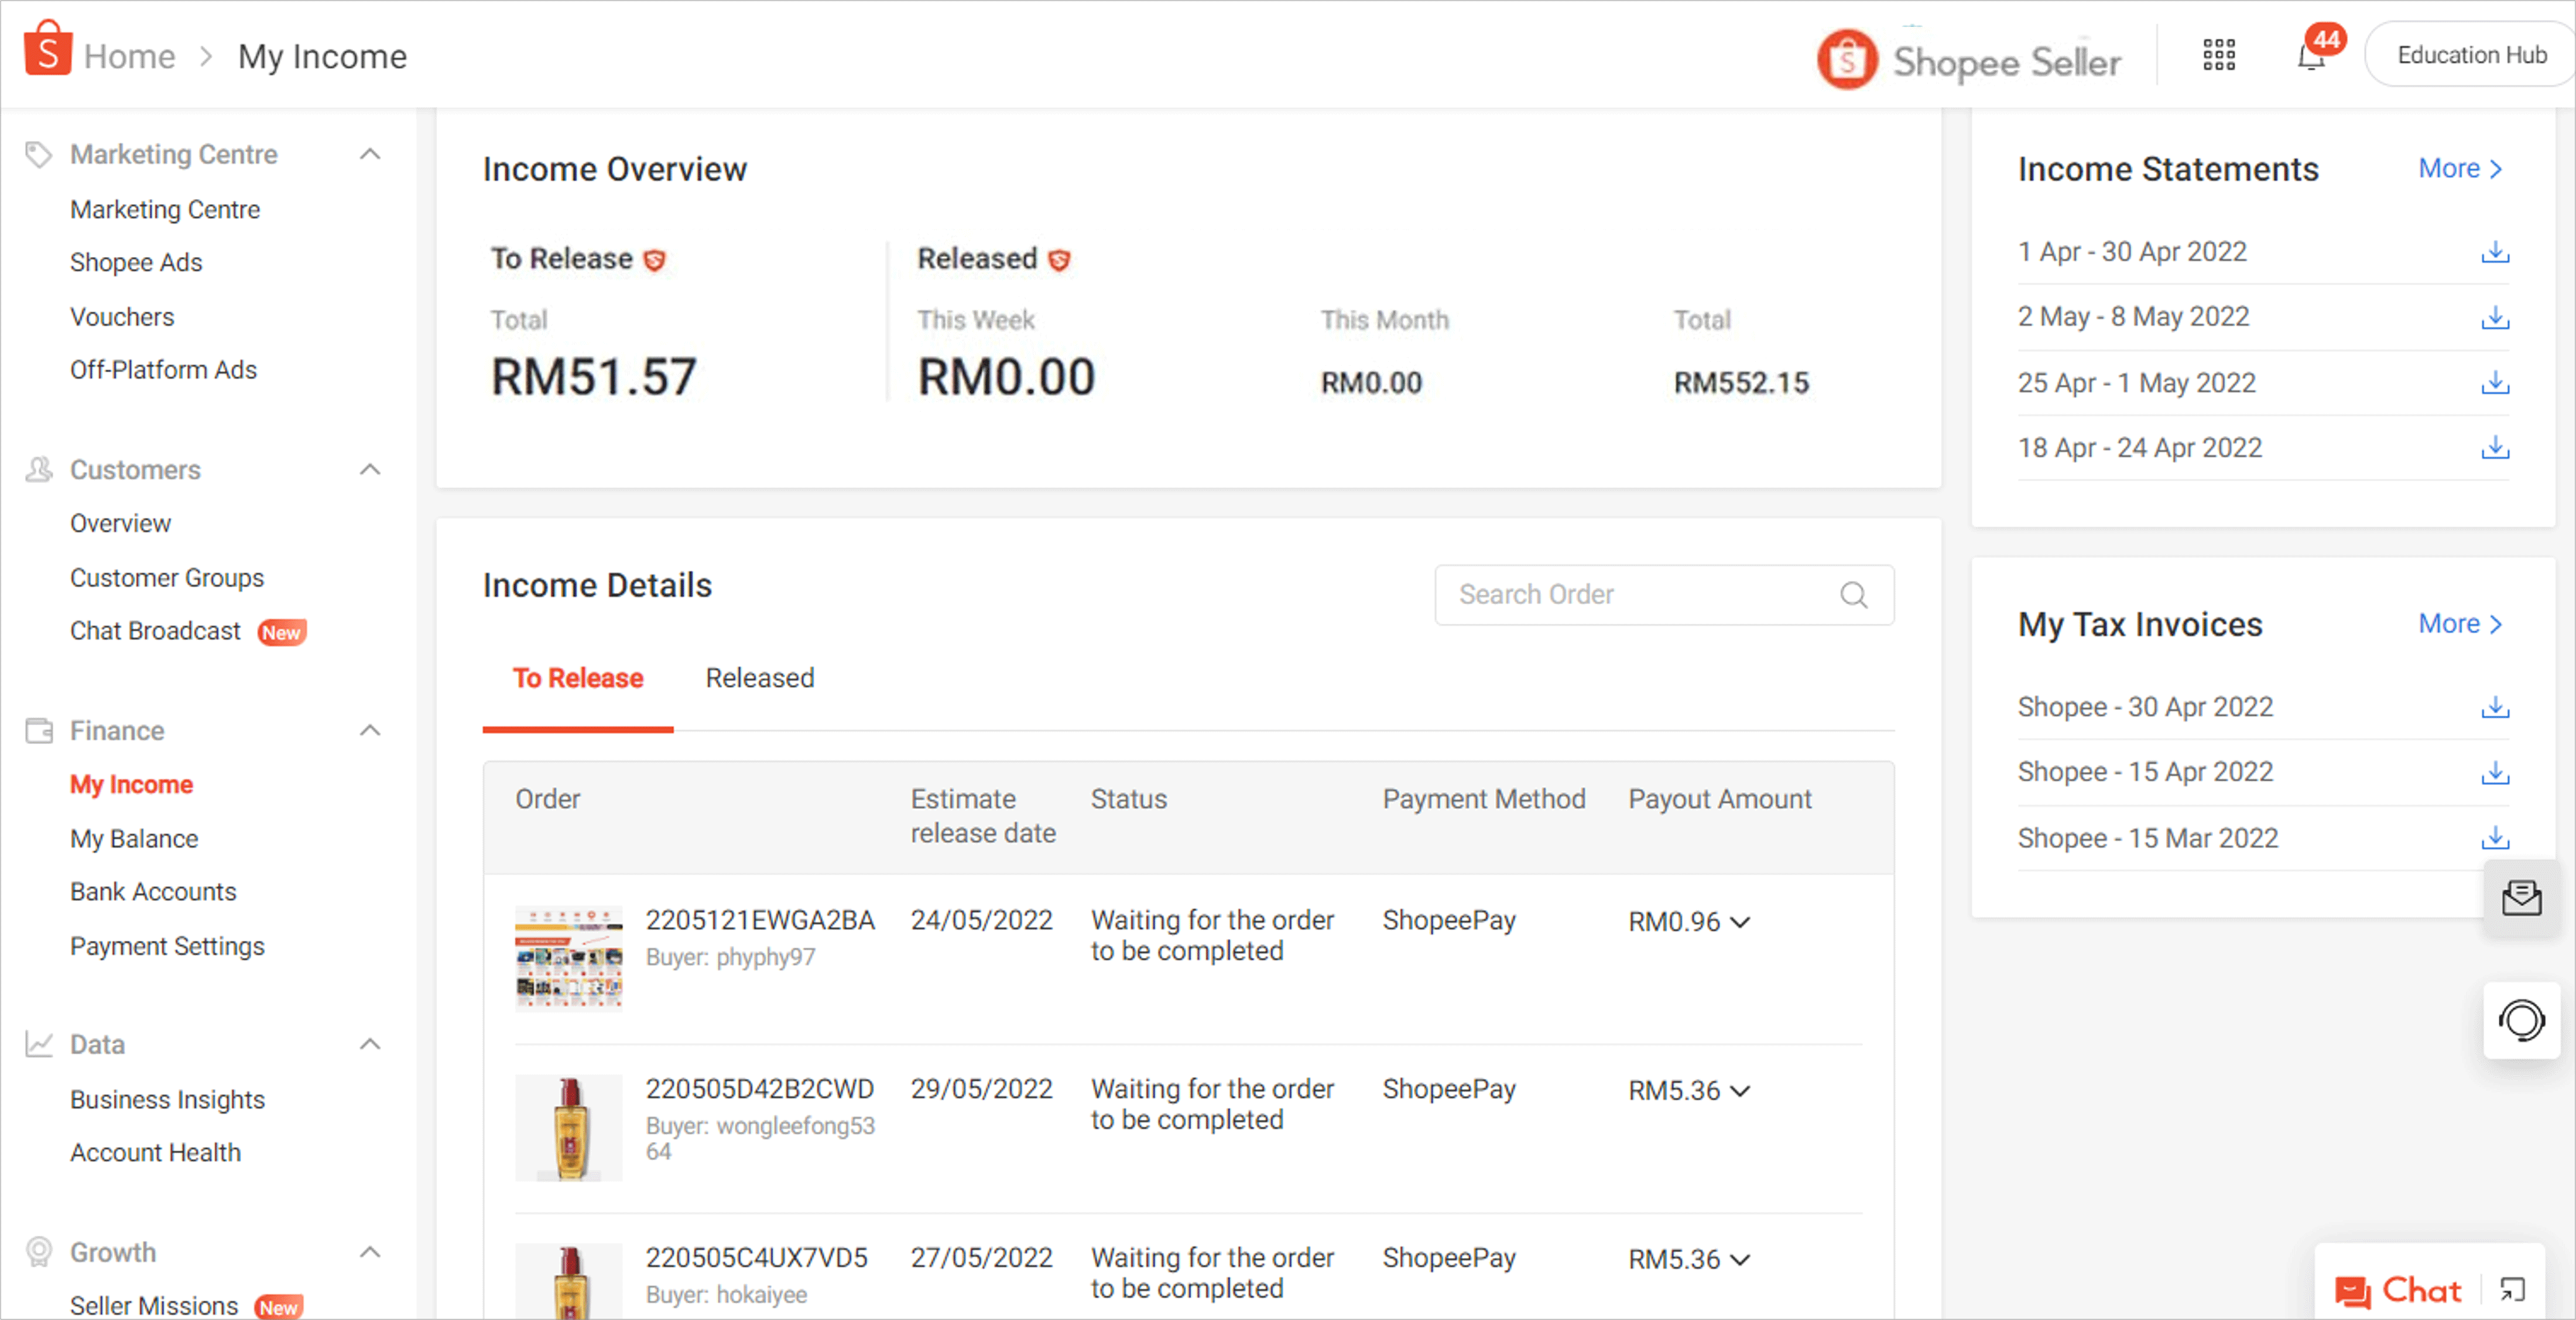Open Chat Broadcast in sidebar
The height and width of the screenshot is (1320, 2576).
155,631
